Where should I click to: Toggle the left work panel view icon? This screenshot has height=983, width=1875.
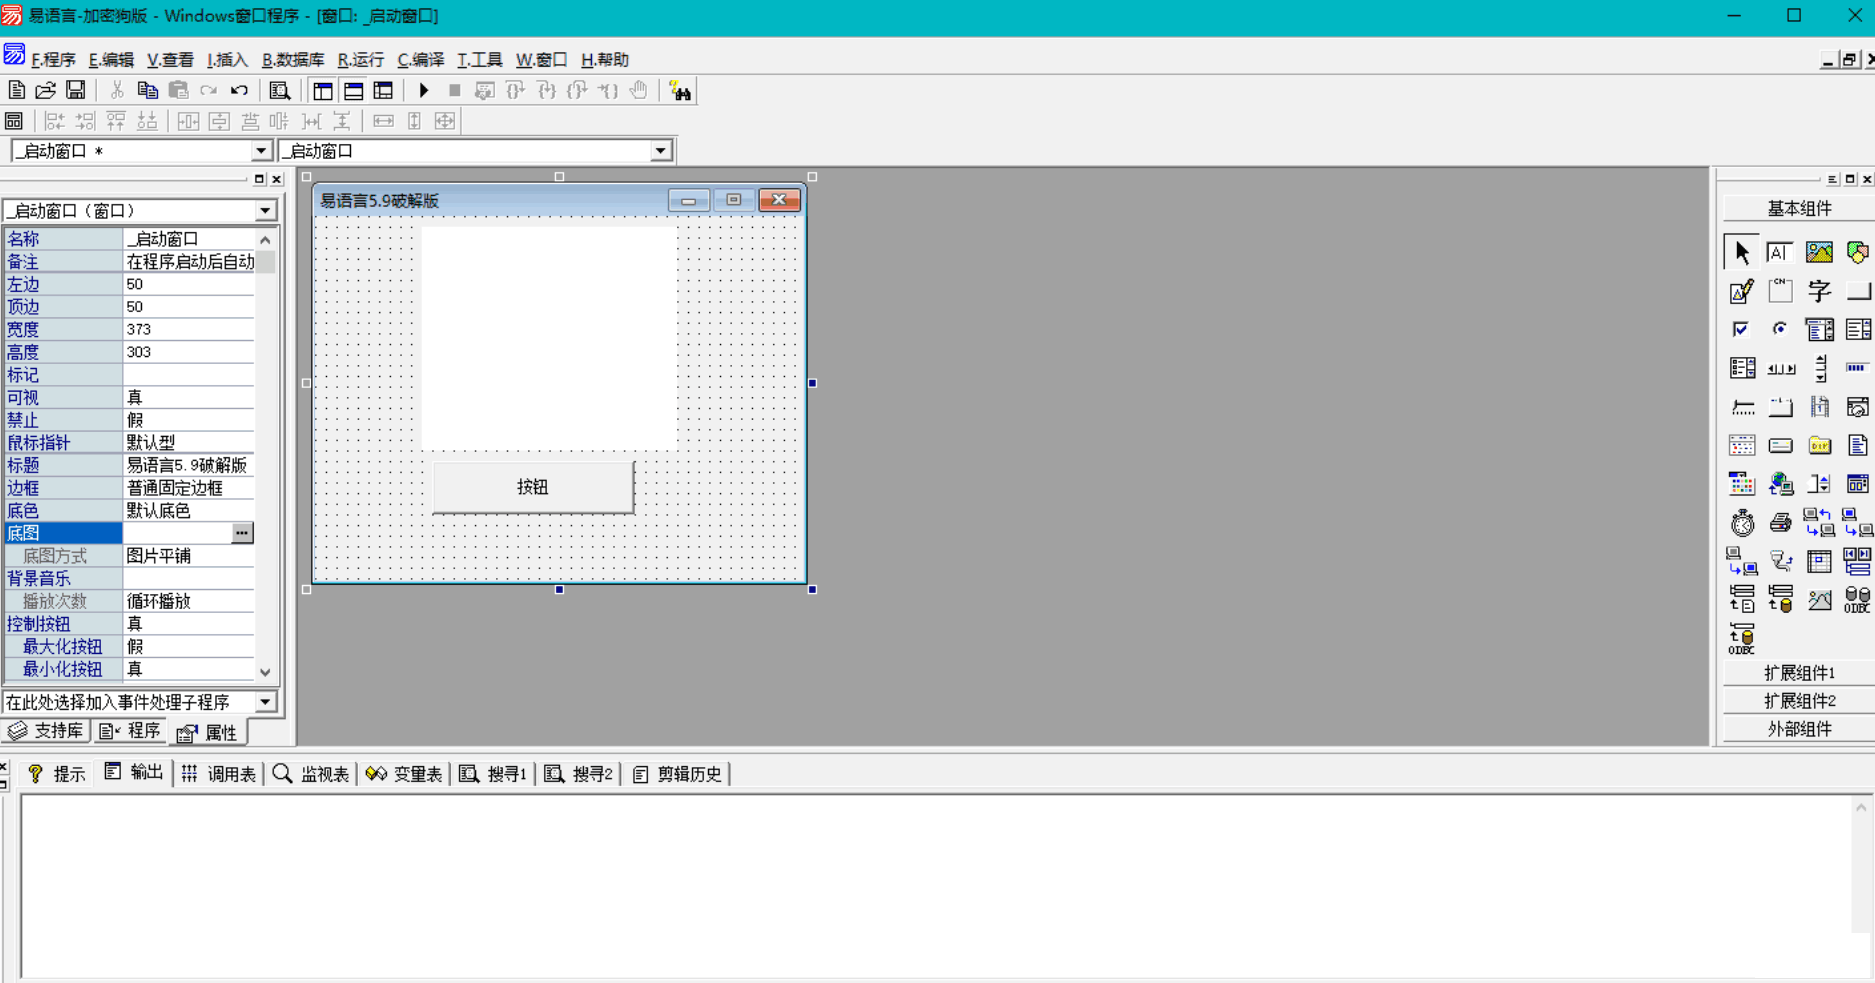tap(323, 90)
